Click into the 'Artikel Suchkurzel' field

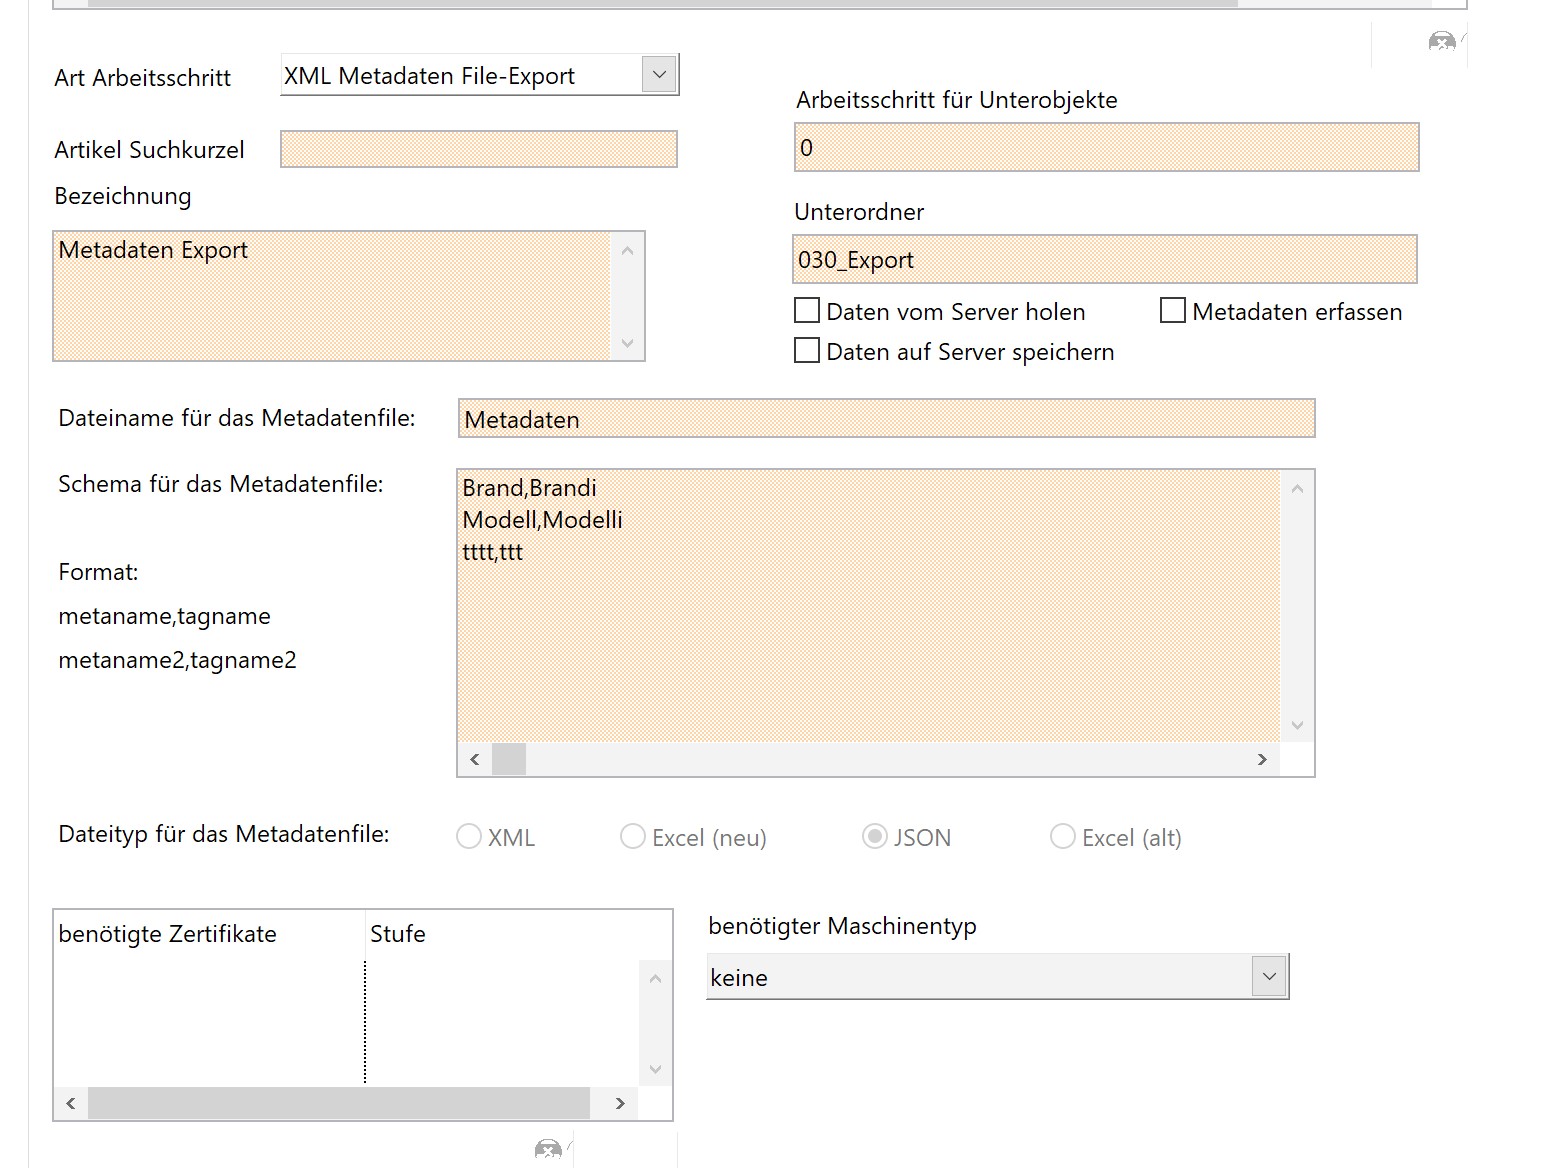479,150
